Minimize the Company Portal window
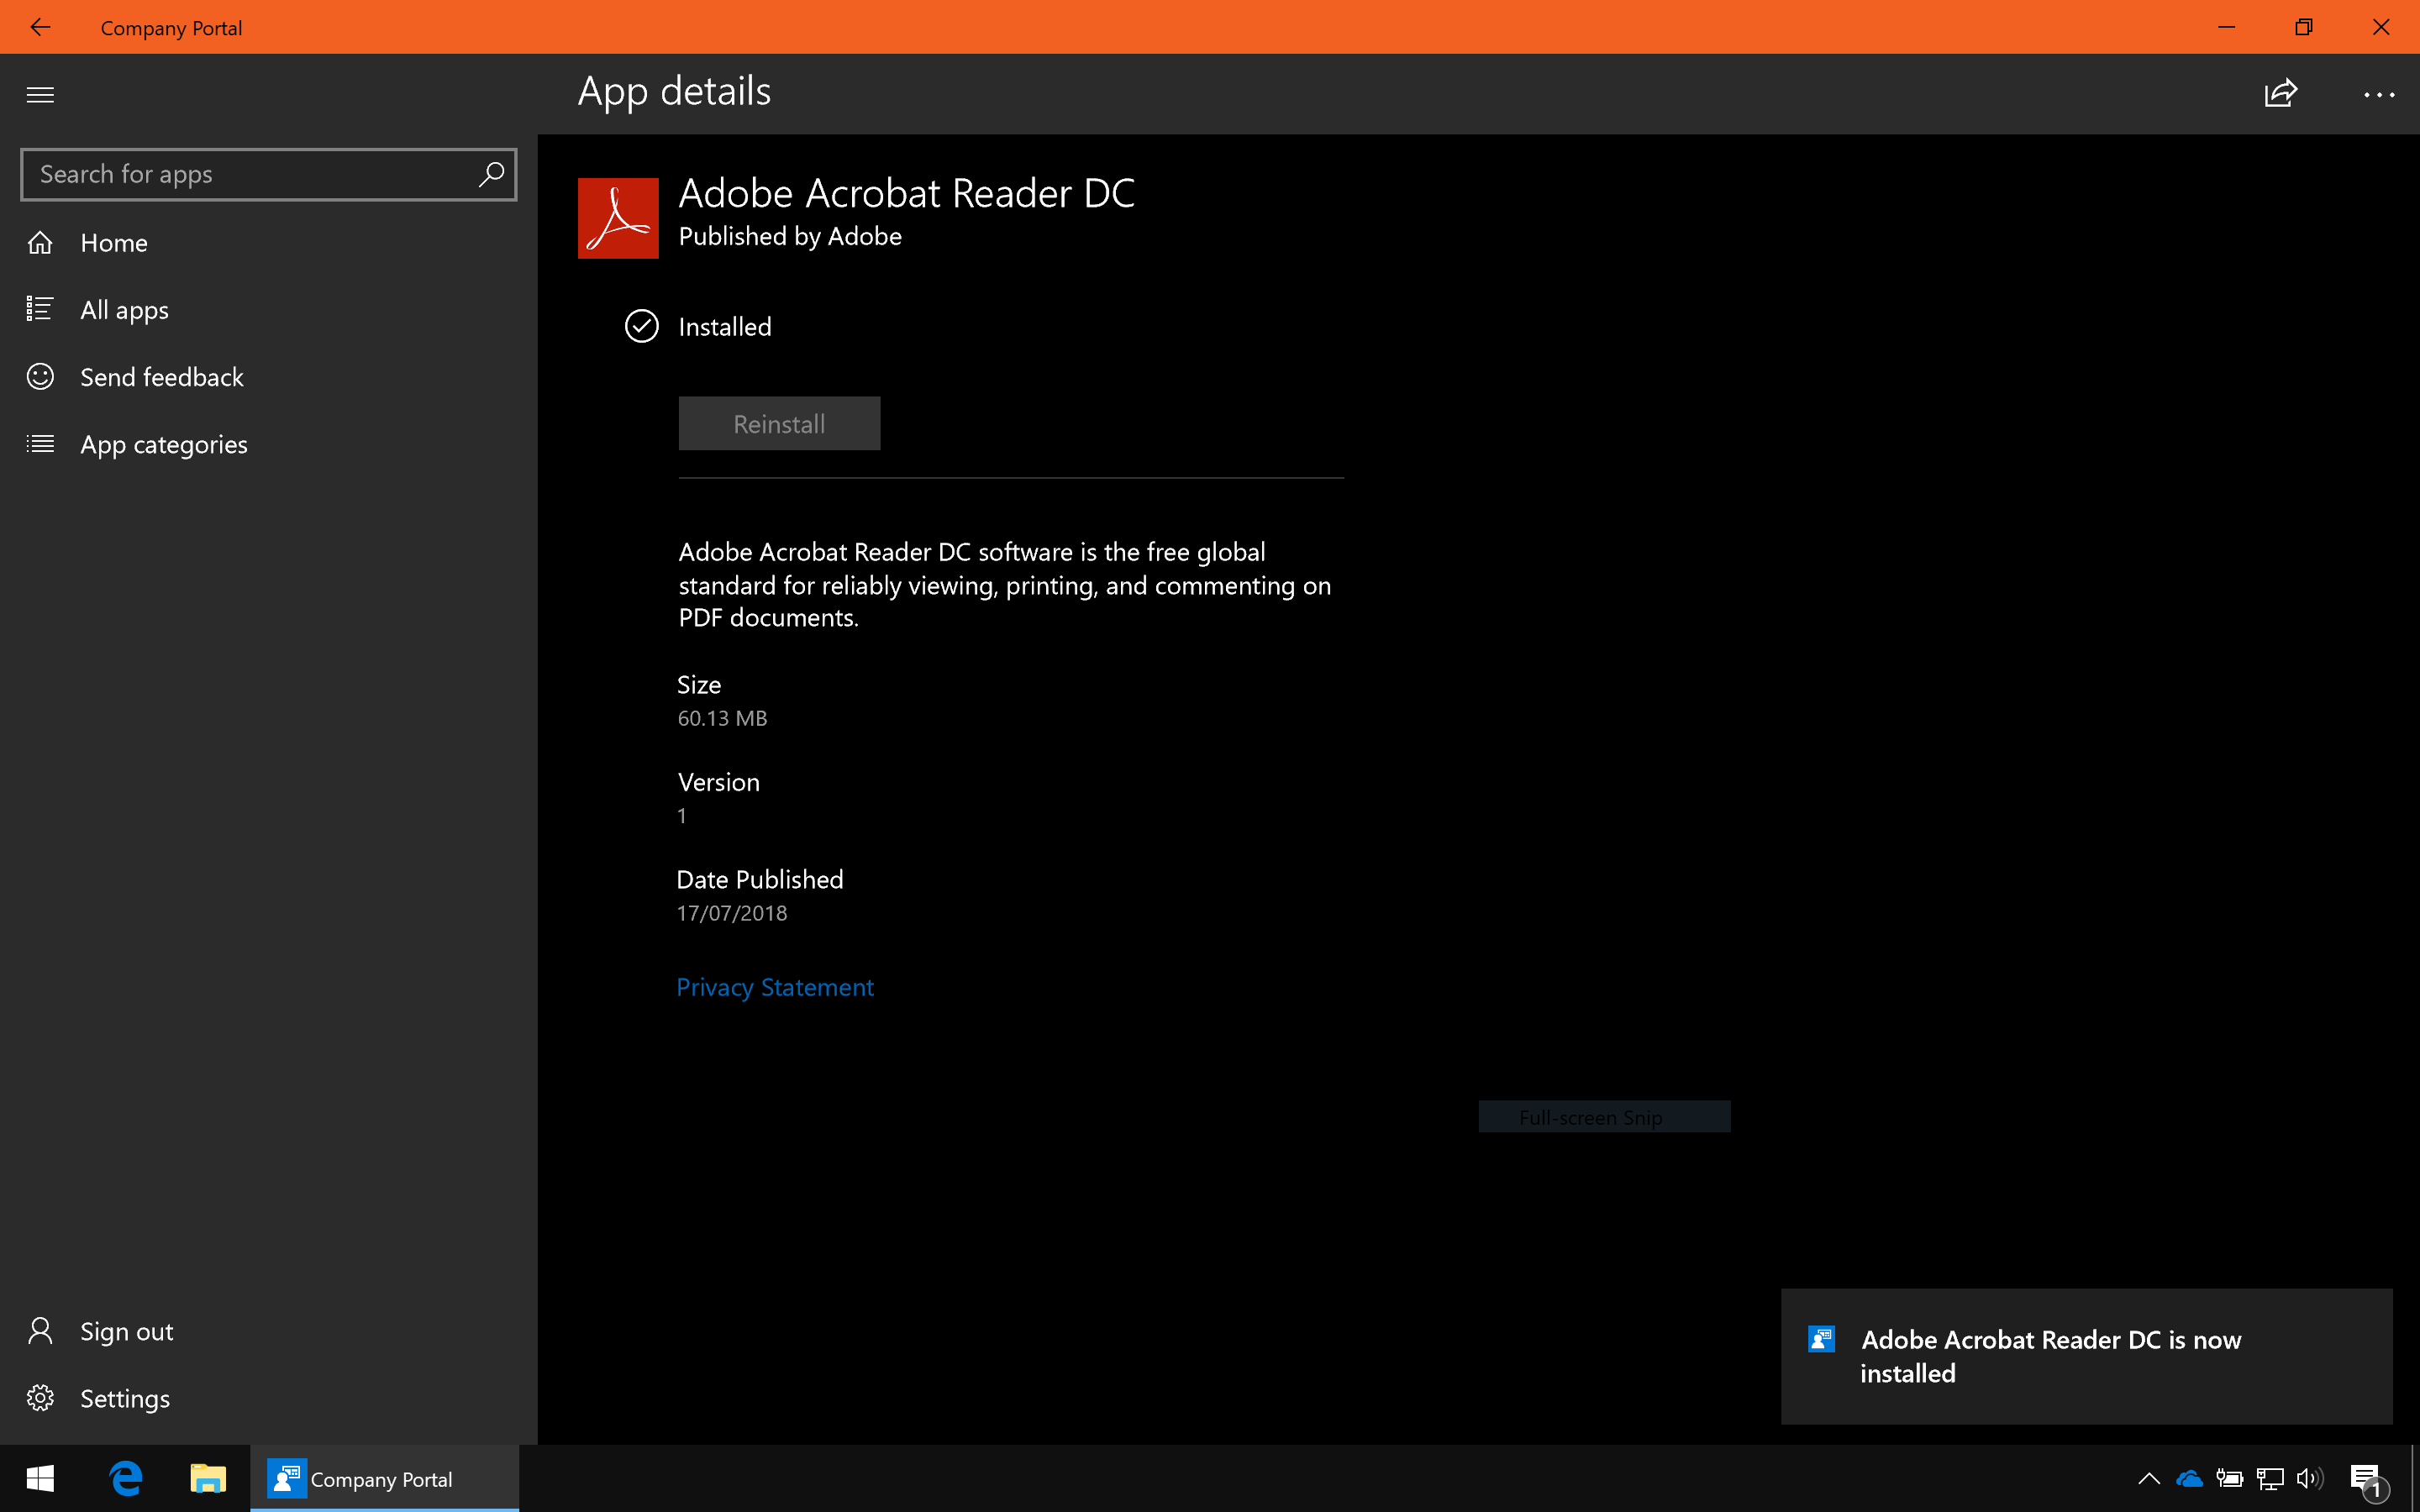2420x1512 pixels. click(x=2226, y=27)
